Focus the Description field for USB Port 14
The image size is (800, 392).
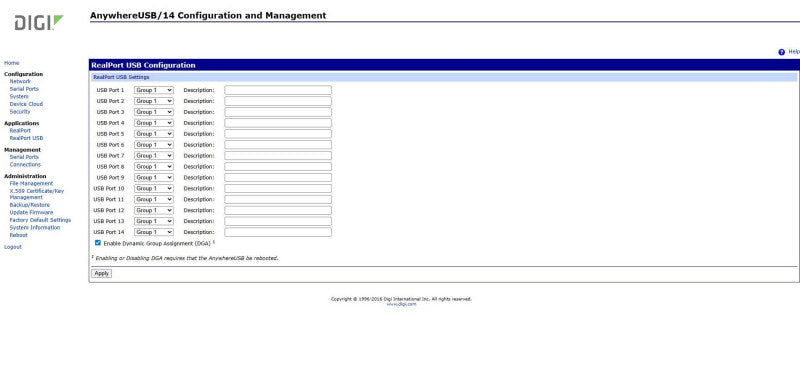[278, 232]
